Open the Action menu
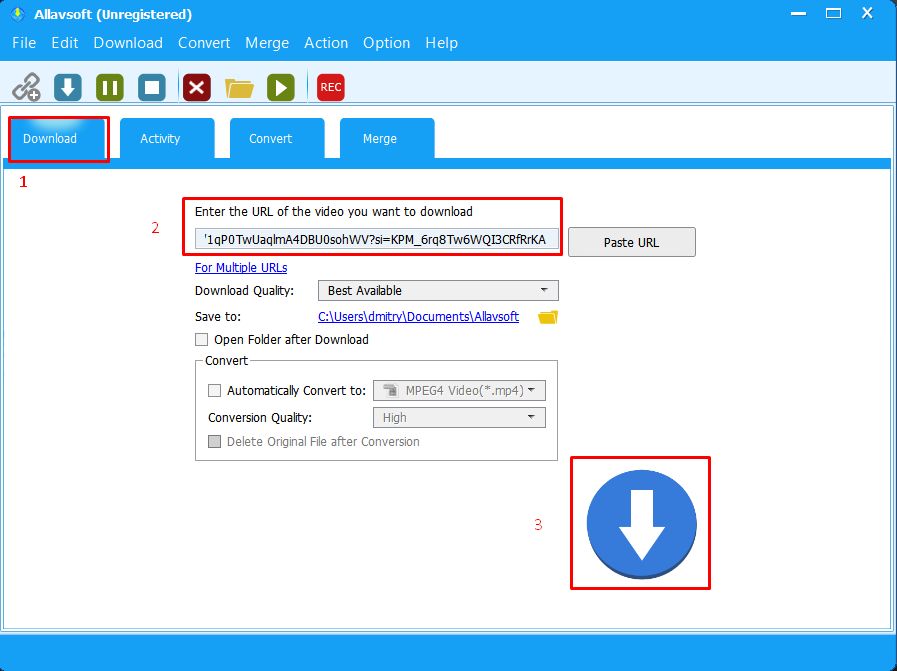Viewport: 897px width, 671px height. coord(326,43)
